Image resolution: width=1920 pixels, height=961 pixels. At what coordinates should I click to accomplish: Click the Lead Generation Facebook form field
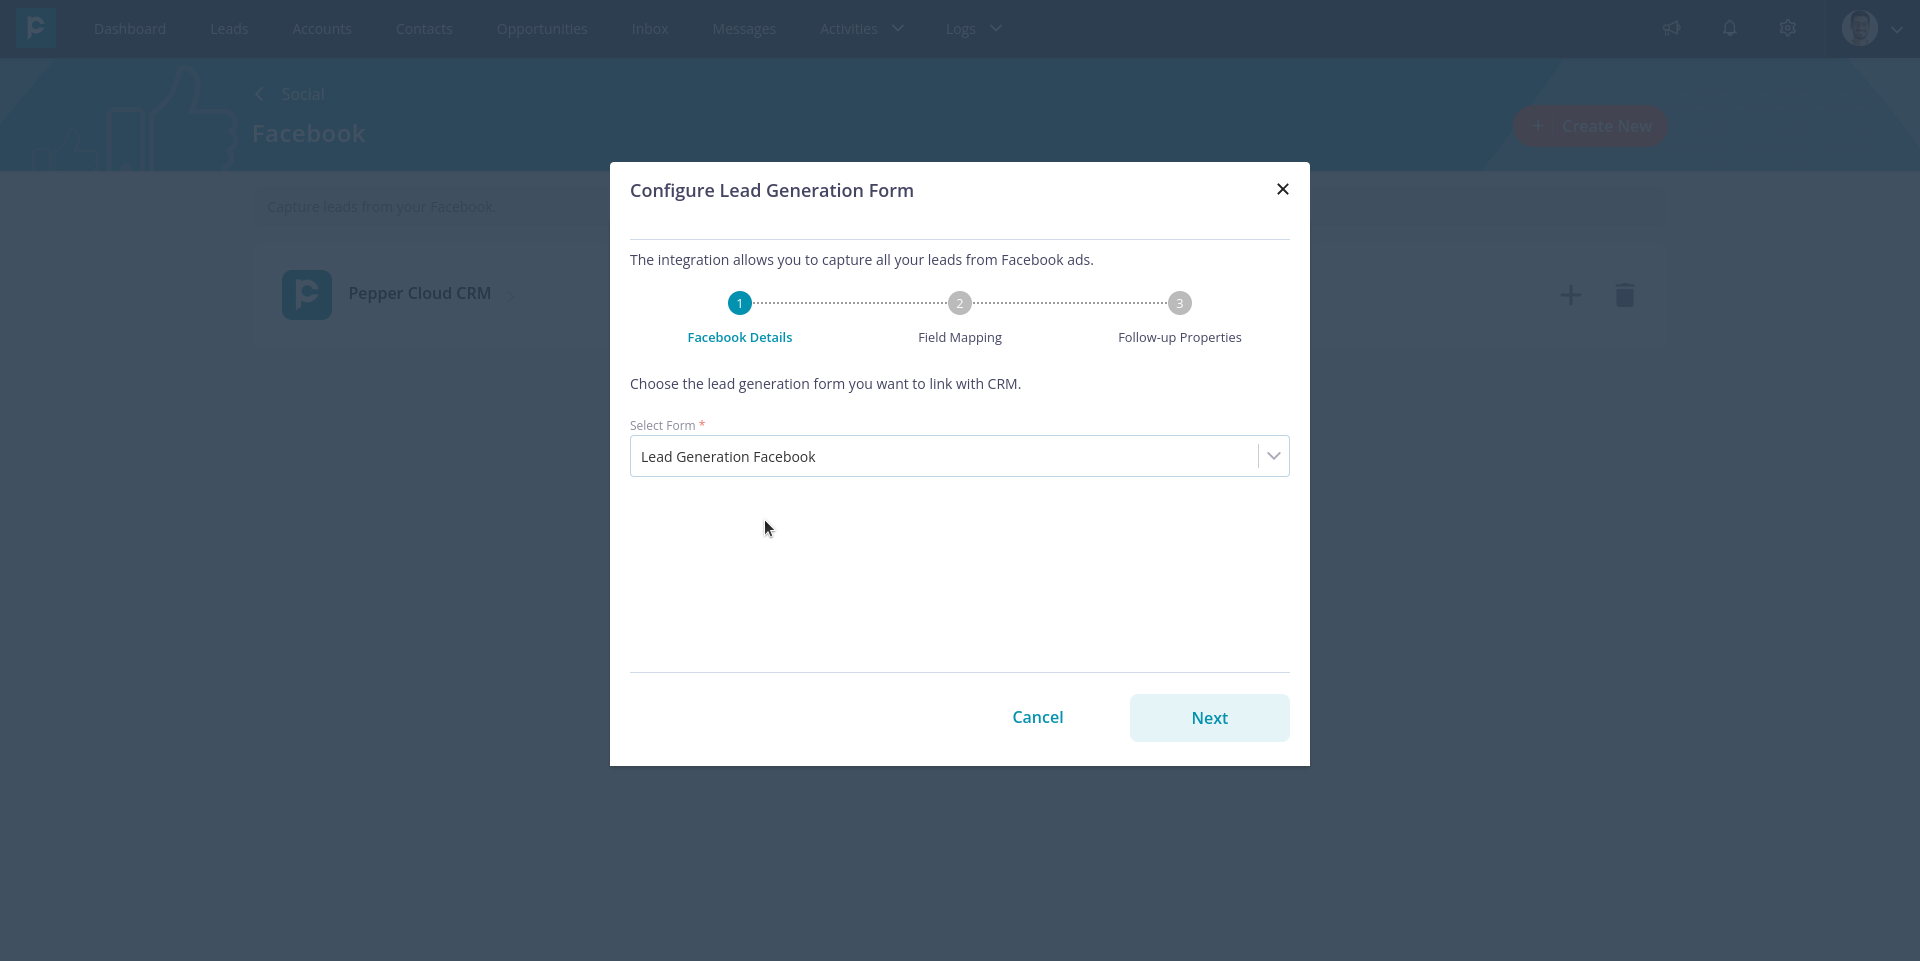click(x=959, y=456)
